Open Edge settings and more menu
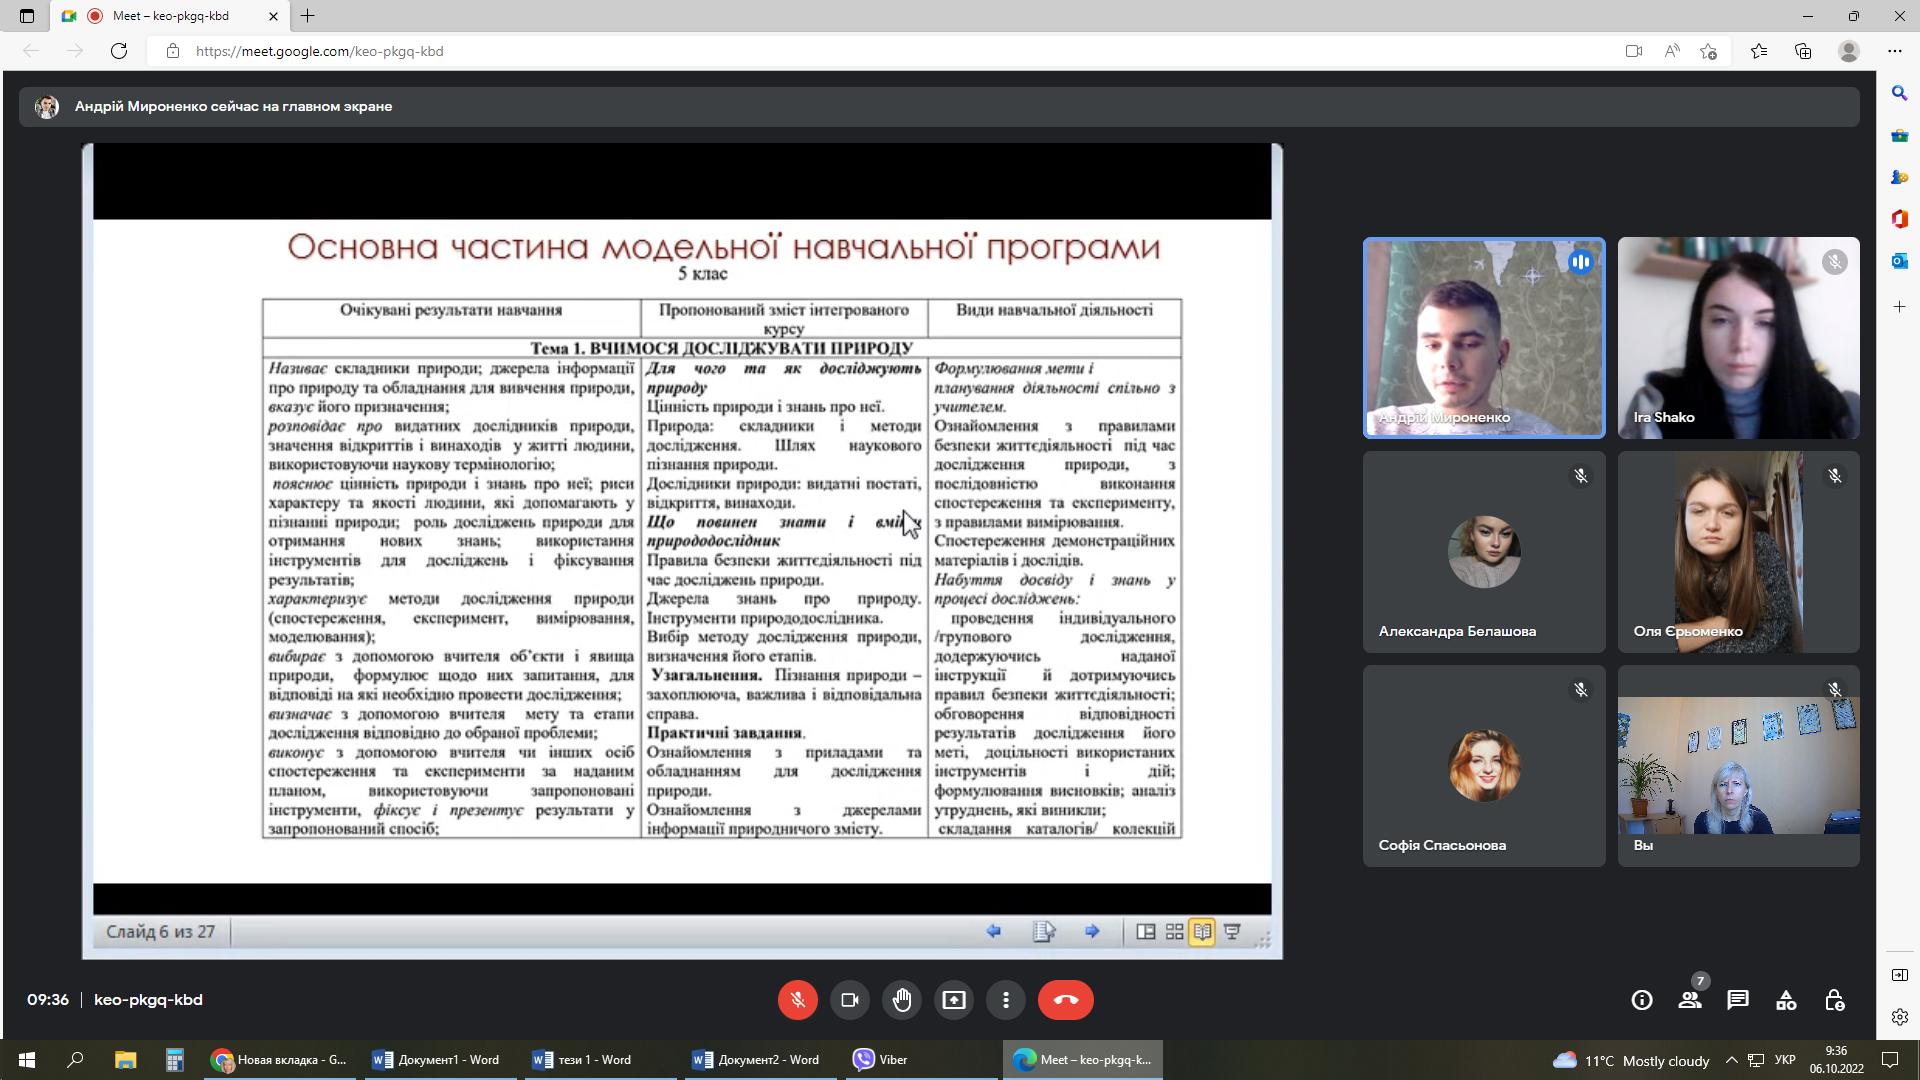The width and height of the screenshot is (1920, 1080). [1894, 51]
